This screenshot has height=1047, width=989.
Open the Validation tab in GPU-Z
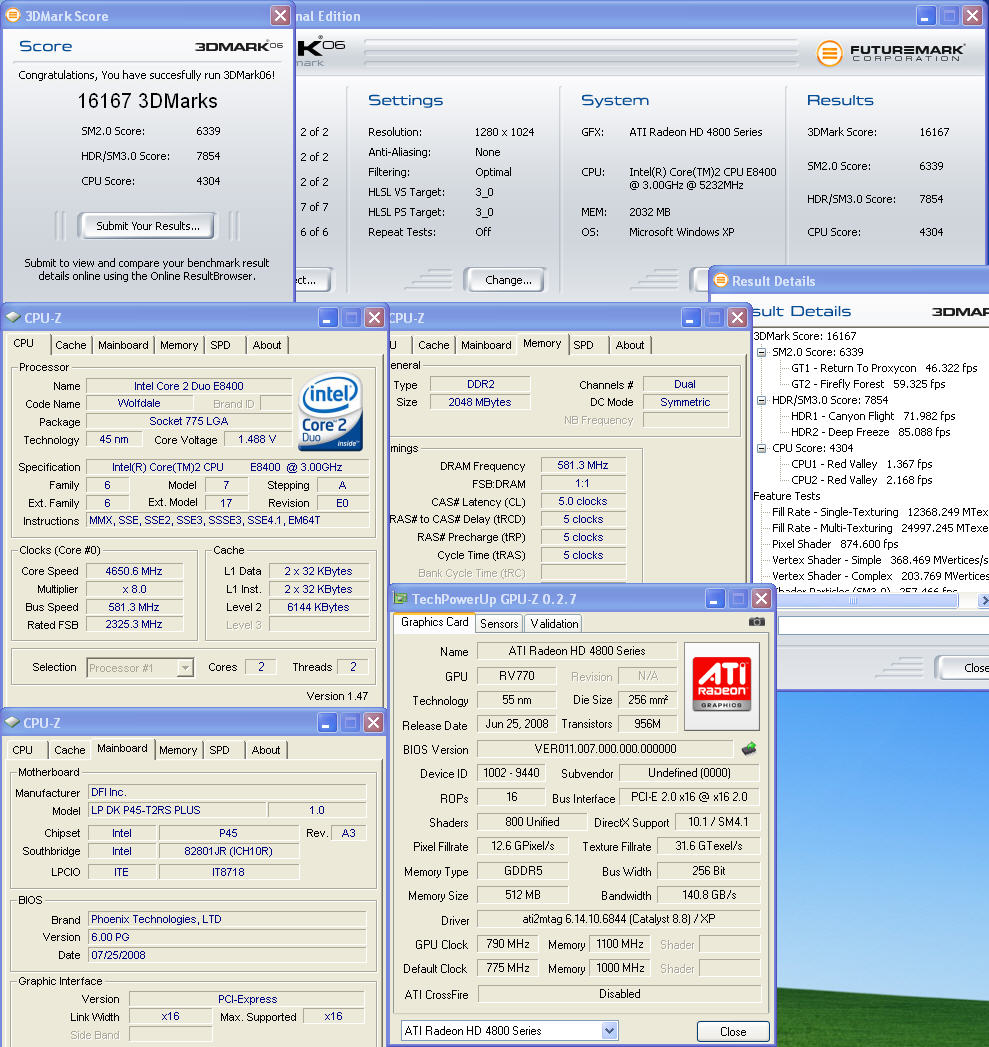click(554, 624)
